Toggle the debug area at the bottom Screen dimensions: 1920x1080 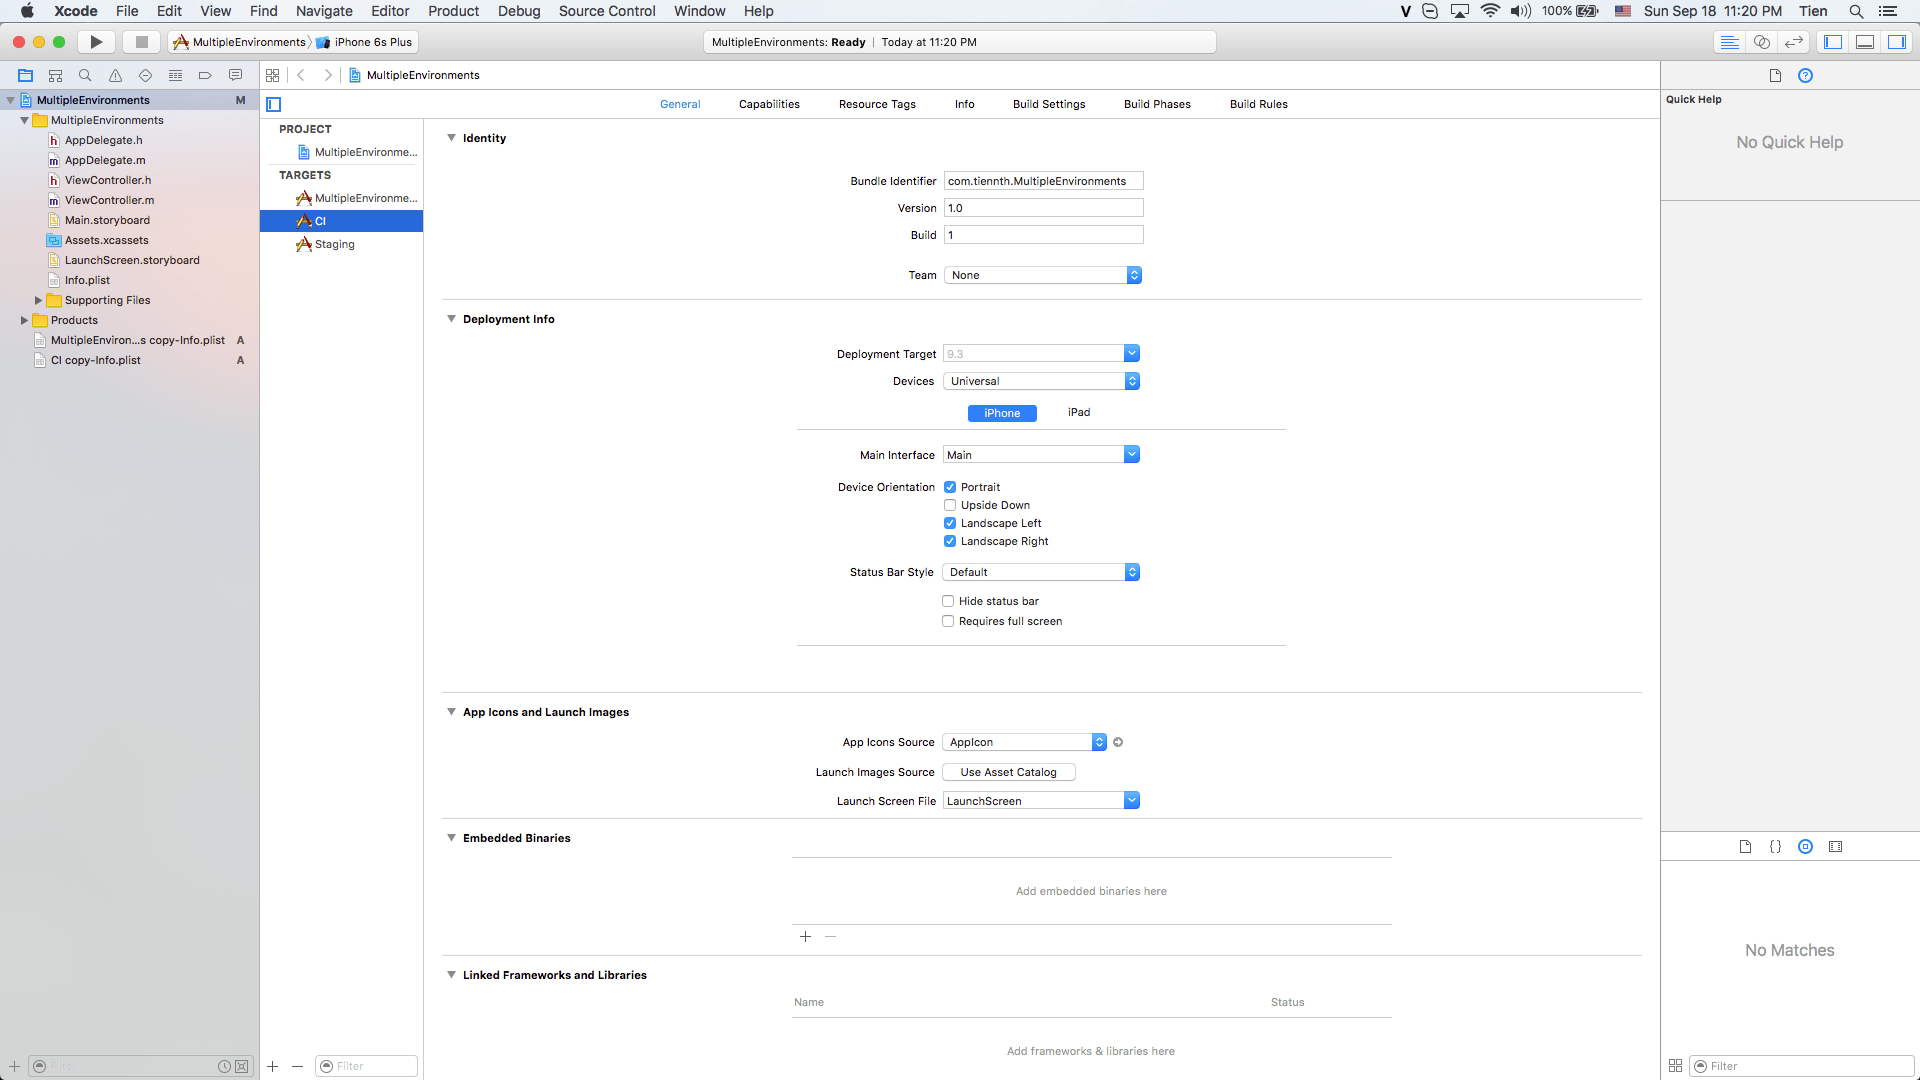coord(1865,42)
